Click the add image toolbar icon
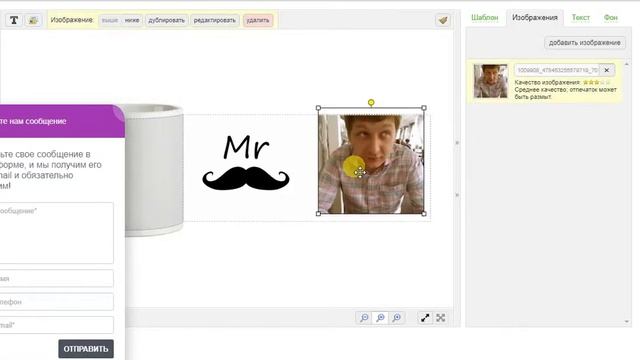 click(33, 20)
